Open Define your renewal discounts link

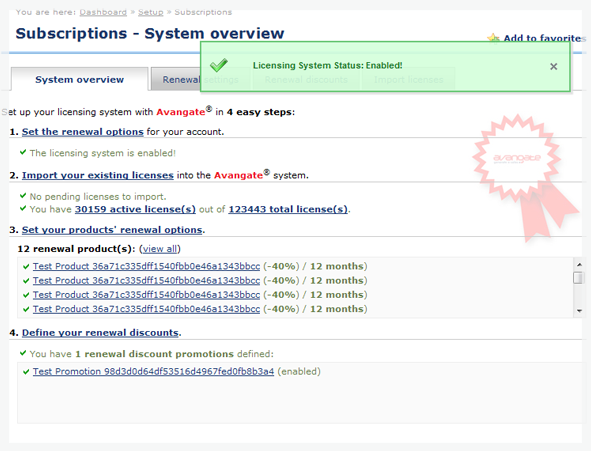pyautogui.click(x=100, y=333)
